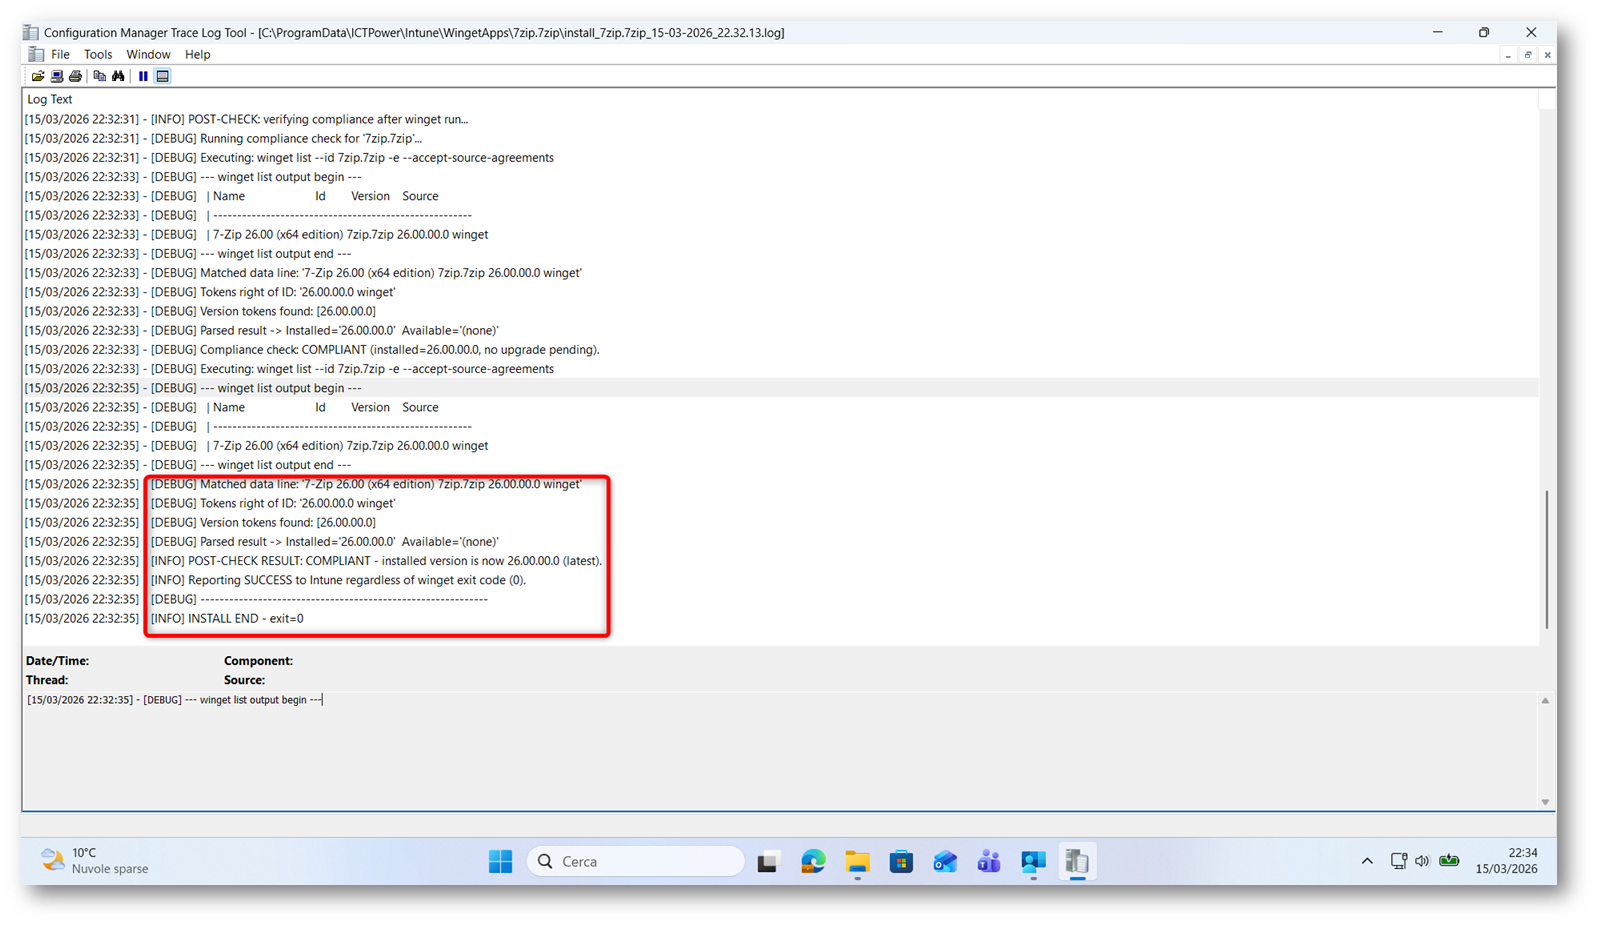The width and height of the screenshot is (1599, 927).
Task: Click the Open log file toolbar icon
Action: [38, 76]
